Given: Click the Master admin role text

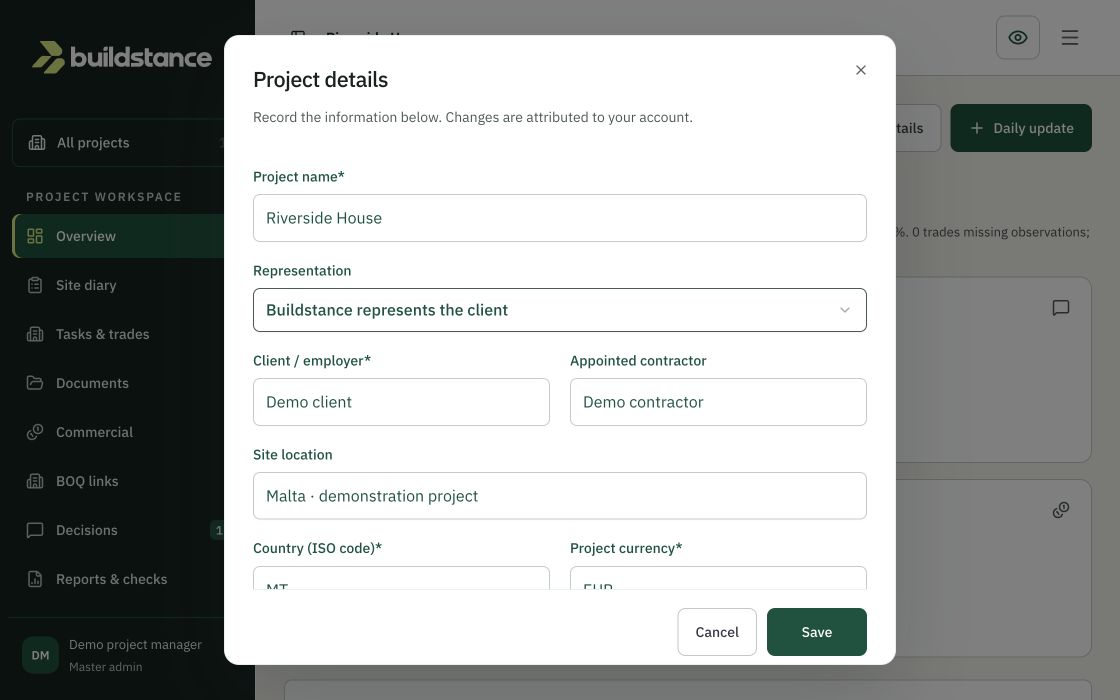Looking at the screenshot, I should coord(106,667).
